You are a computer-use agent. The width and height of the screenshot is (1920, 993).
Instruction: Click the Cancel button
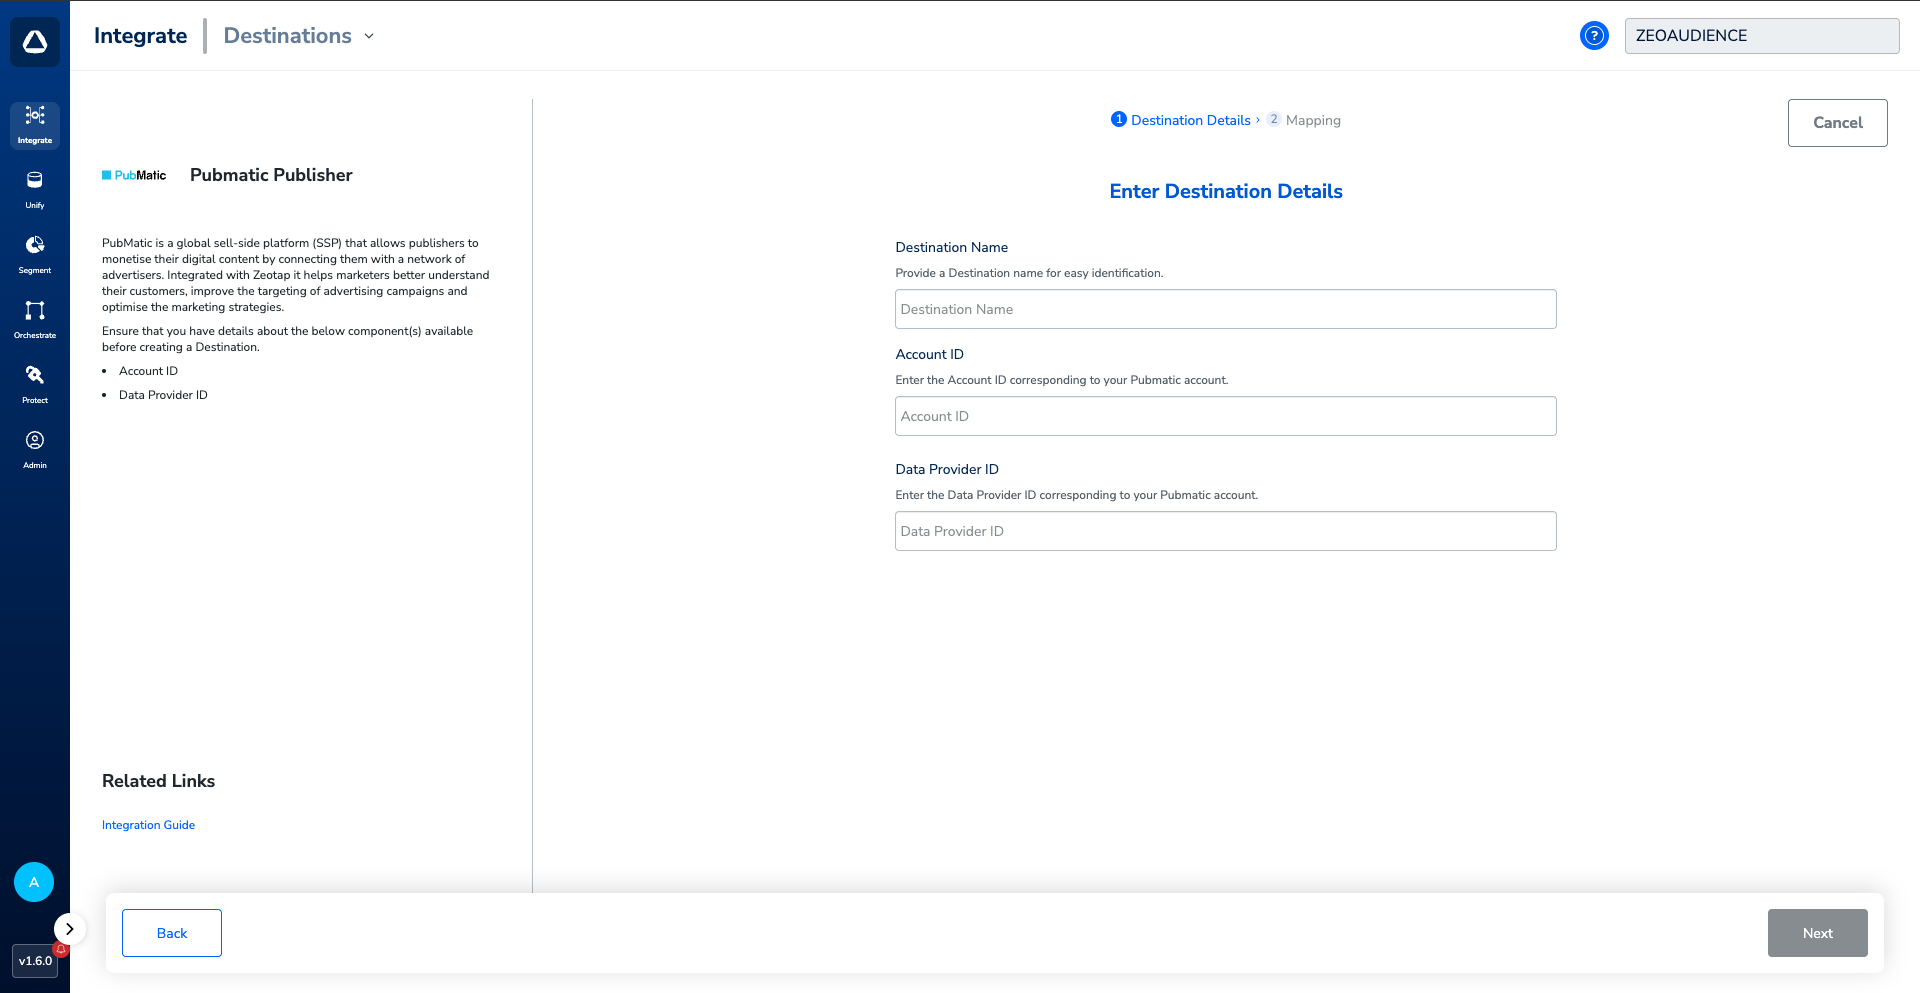pos(1838,123)
